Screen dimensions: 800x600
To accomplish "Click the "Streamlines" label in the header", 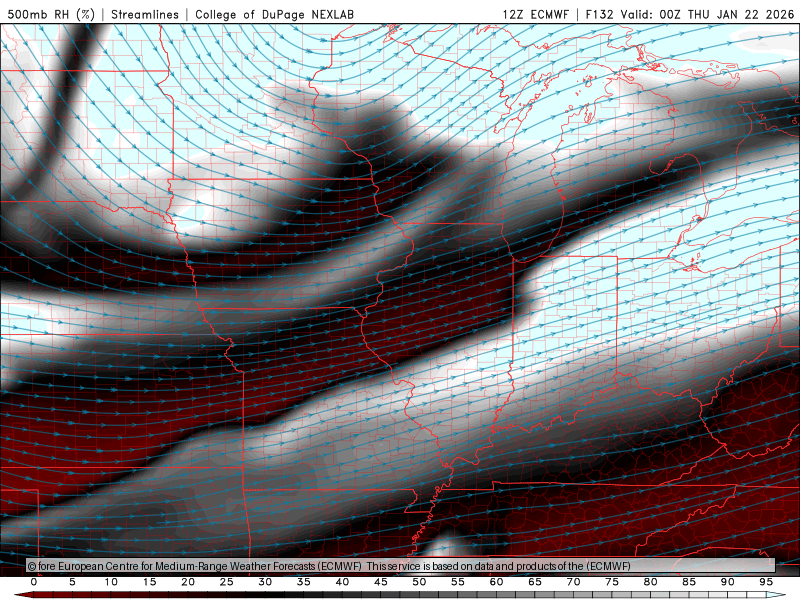I will 145,14.
